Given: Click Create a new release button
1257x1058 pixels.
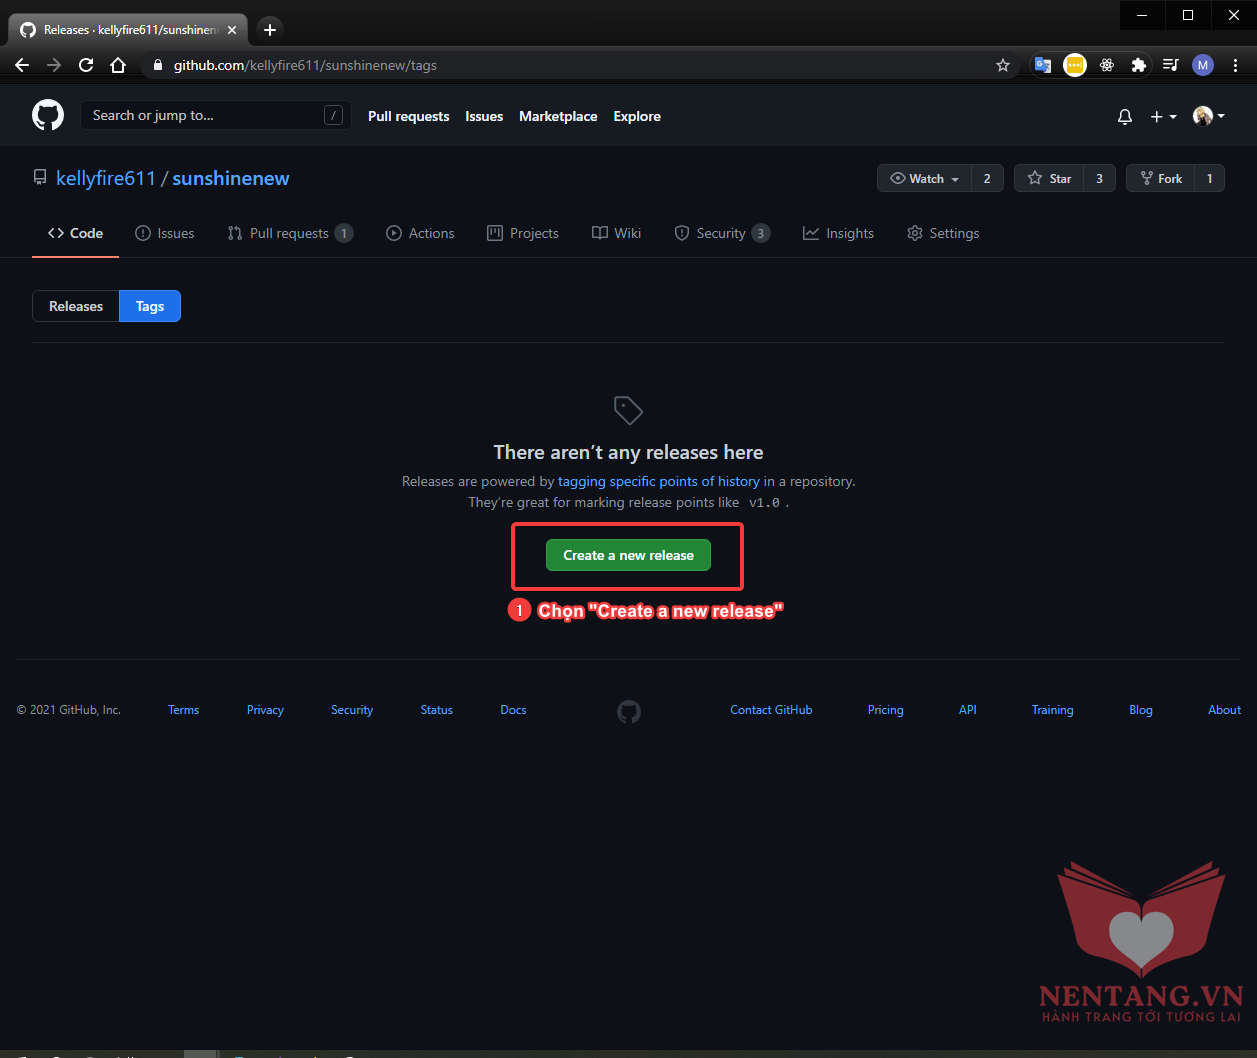Looking at the screenshot, I should 628,555.
